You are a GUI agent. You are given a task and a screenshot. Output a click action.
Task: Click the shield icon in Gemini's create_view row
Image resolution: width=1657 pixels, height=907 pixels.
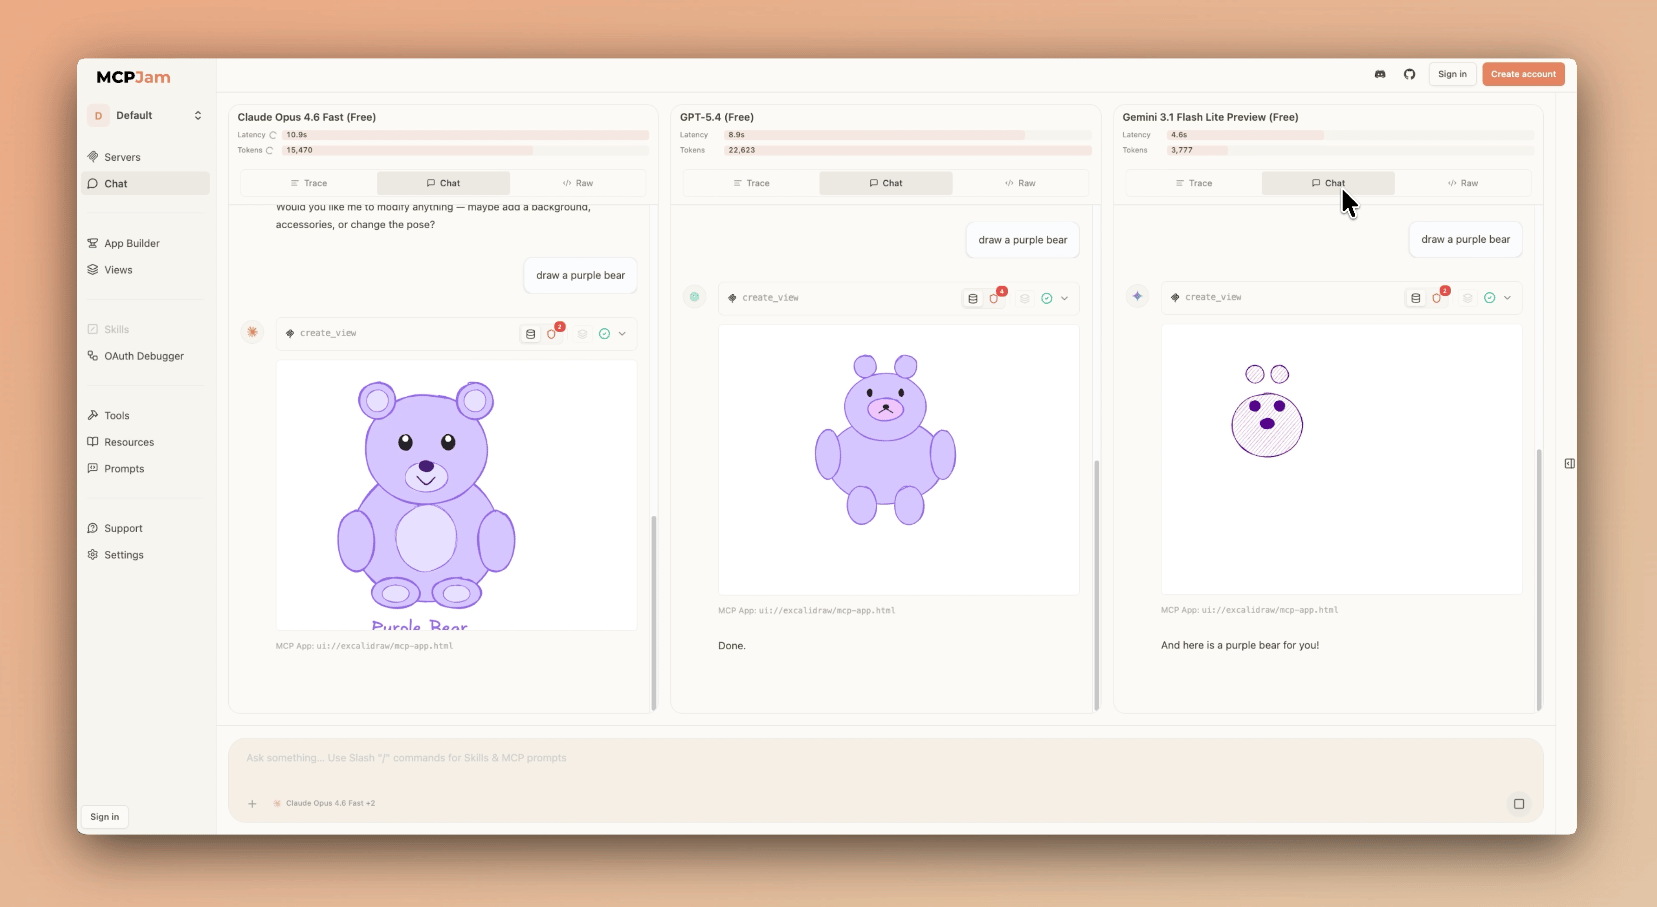pos(1437,298)
